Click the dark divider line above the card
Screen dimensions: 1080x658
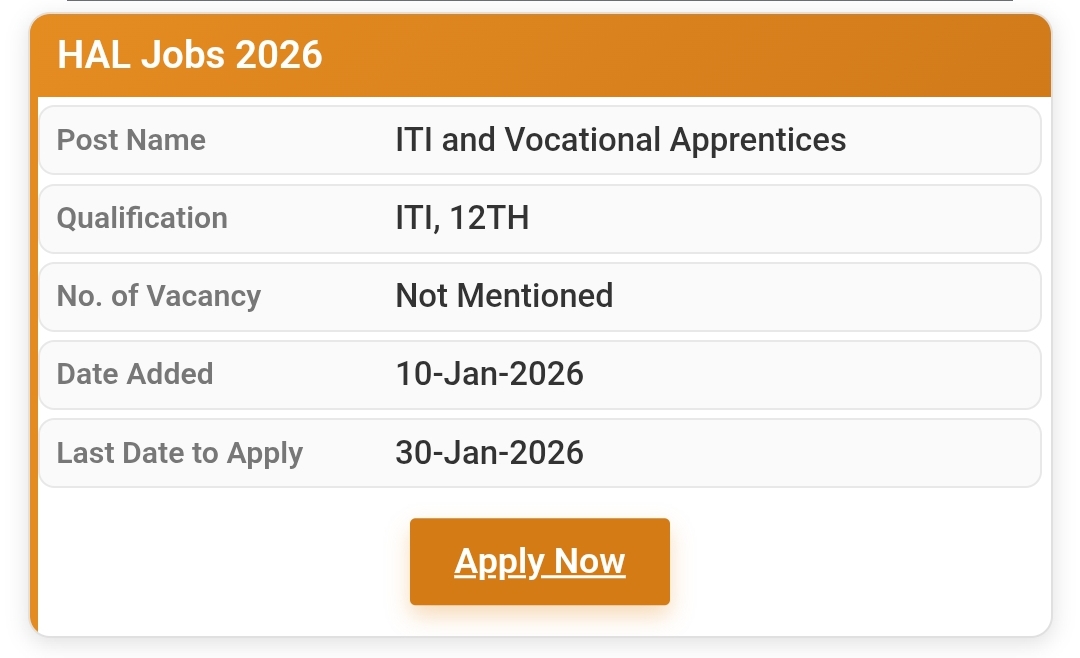(x=540, y=1)
